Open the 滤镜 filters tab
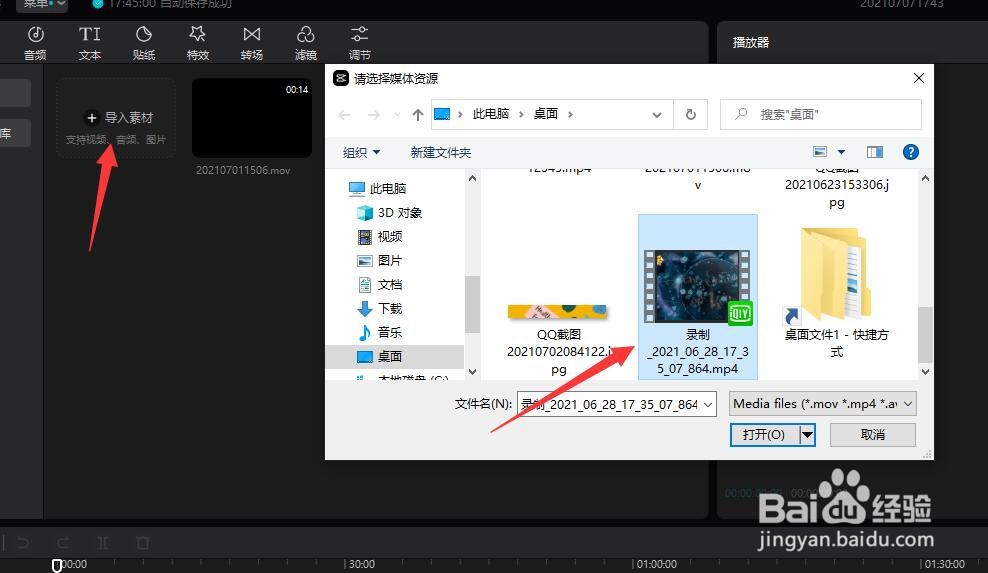This screenshot has width=988, height=573. click(x=306, y=43)
